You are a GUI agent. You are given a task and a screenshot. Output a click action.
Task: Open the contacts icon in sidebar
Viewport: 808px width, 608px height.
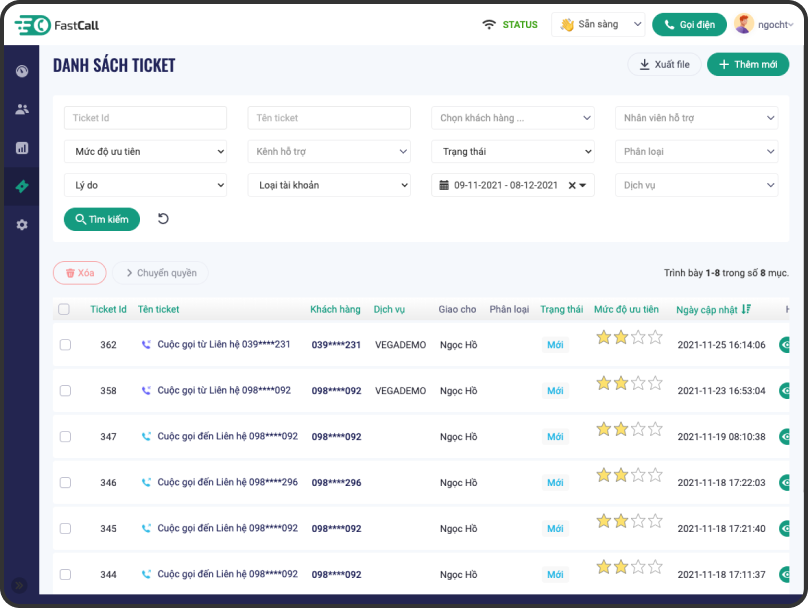pyautogui.click(x=22, y=109)
